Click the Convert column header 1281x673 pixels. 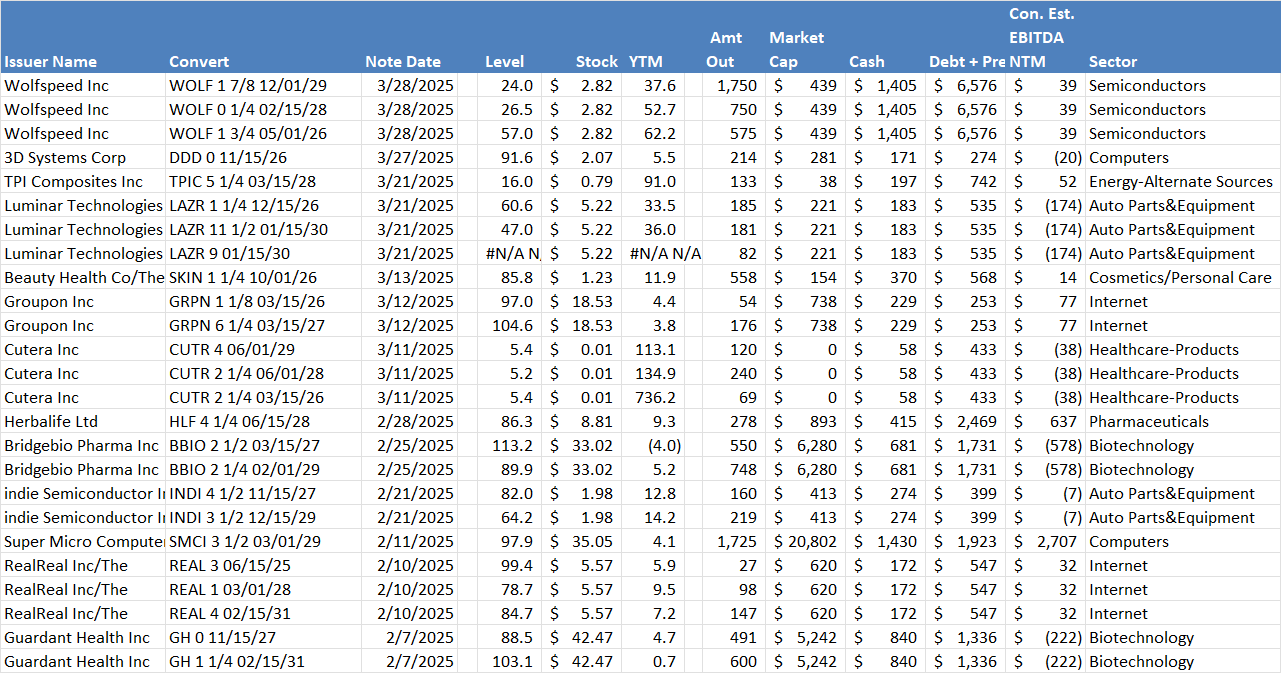(x=199, y=61)
